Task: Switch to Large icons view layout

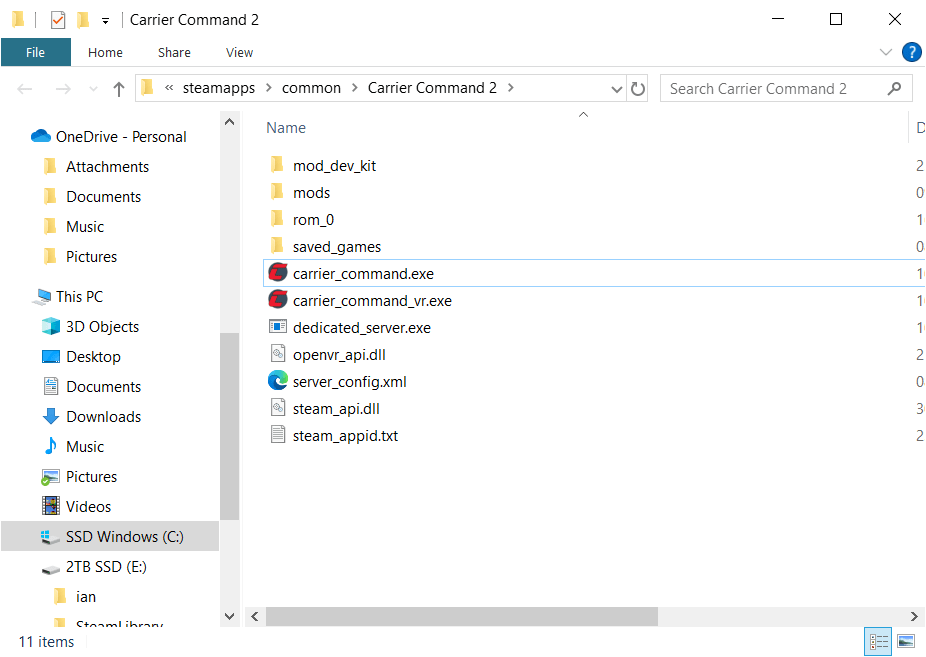Action: pos(906,641)
